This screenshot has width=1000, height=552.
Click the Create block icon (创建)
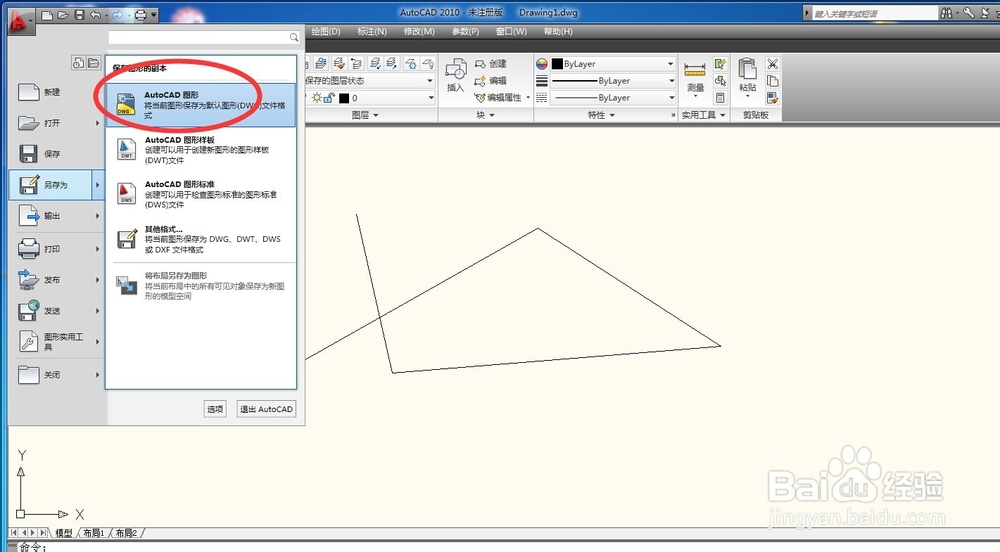pos(480,64)
